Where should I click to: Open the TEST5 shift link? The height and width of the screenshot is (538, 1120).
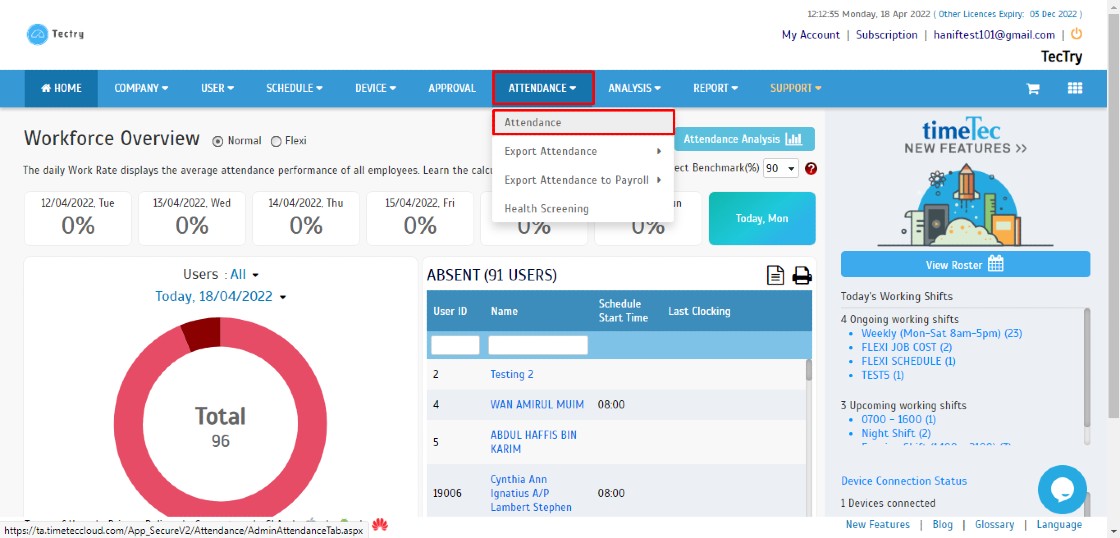pyautogui.click(x=882, y=375)
